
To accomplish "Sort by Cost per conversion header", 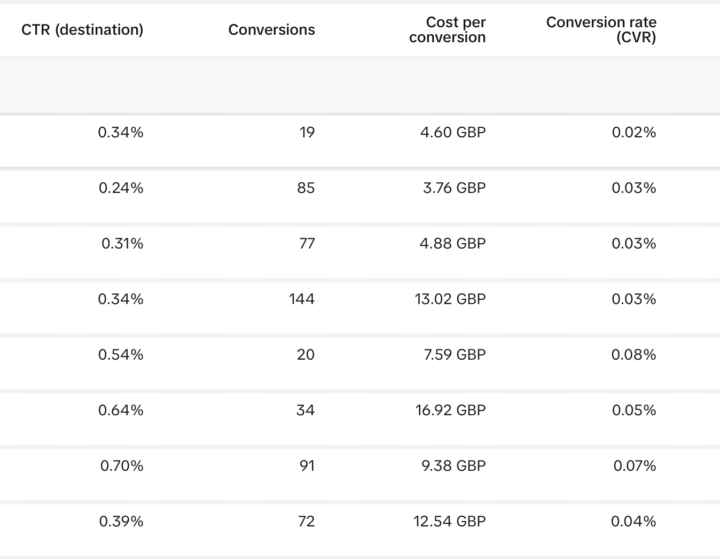I will click(447, 30).
